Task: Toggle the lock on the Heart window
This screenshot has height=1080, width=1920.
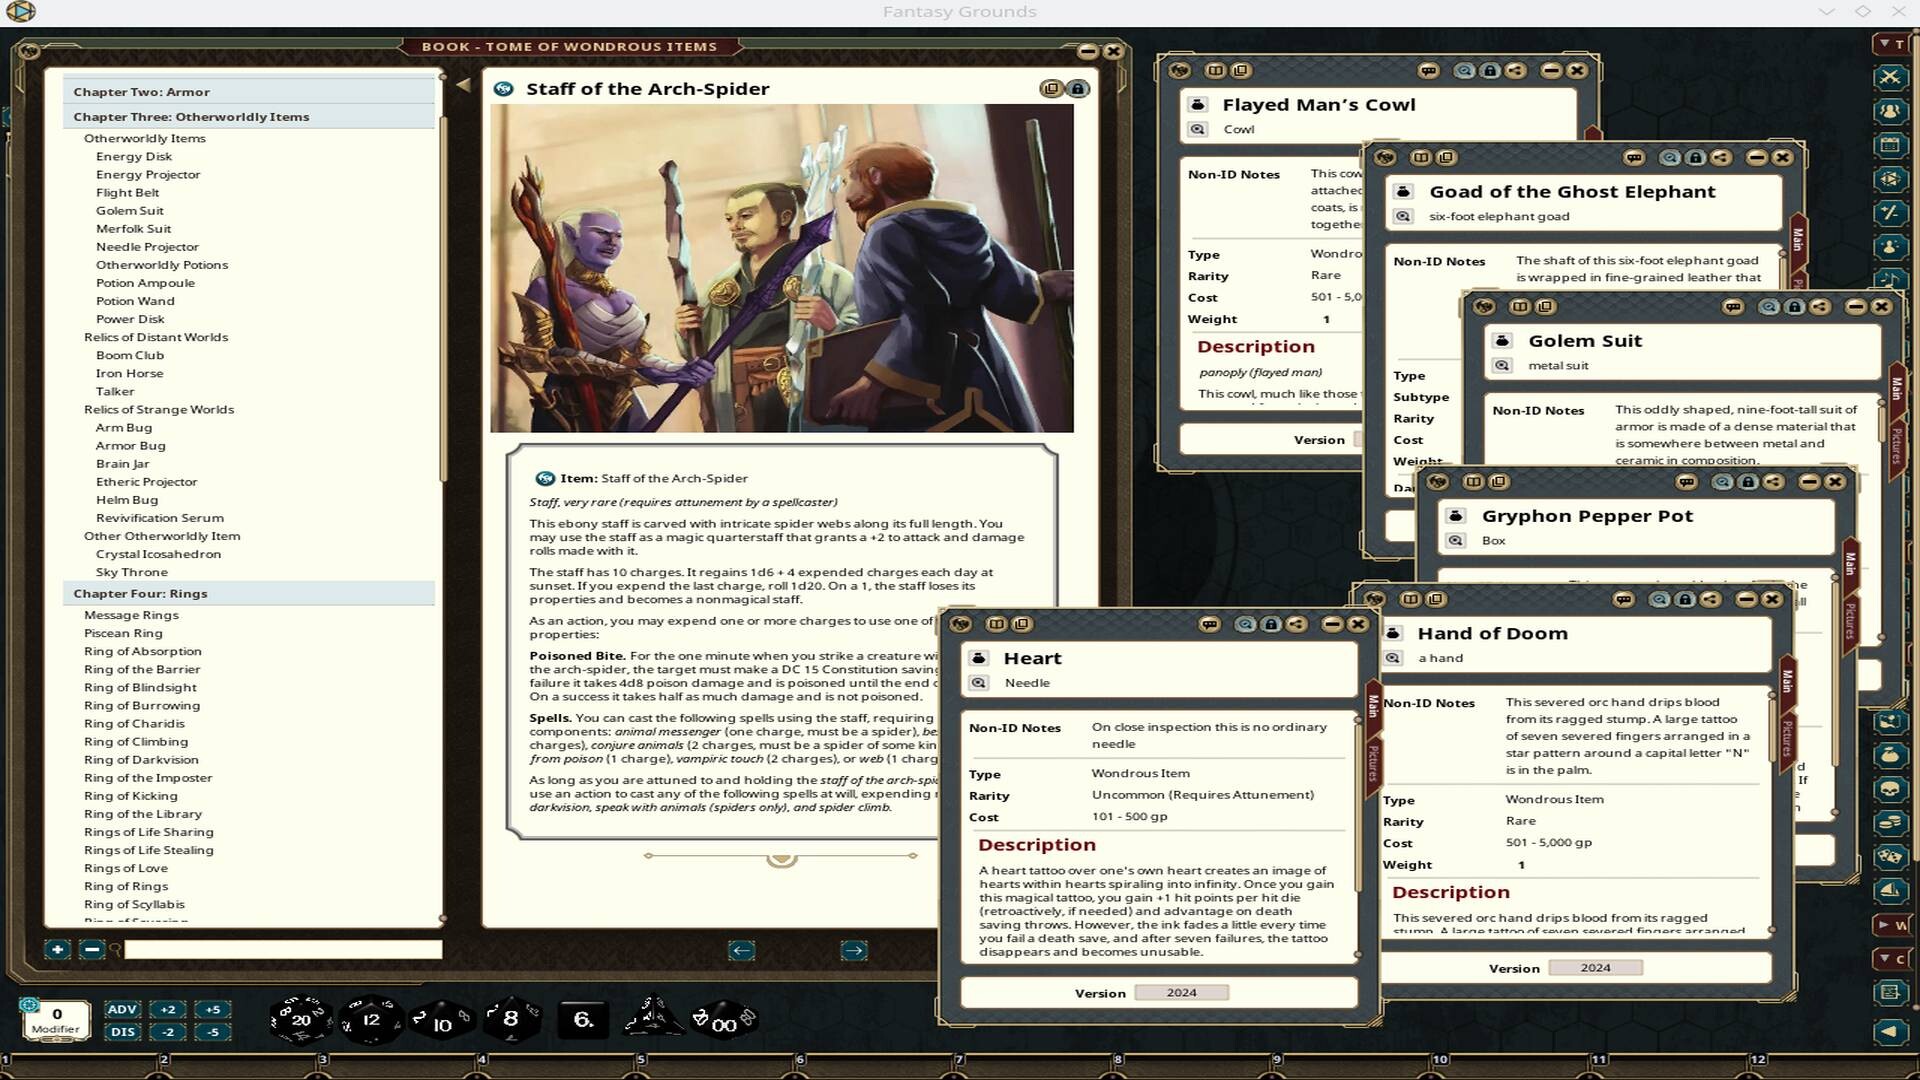Action: pos(1270,623)
